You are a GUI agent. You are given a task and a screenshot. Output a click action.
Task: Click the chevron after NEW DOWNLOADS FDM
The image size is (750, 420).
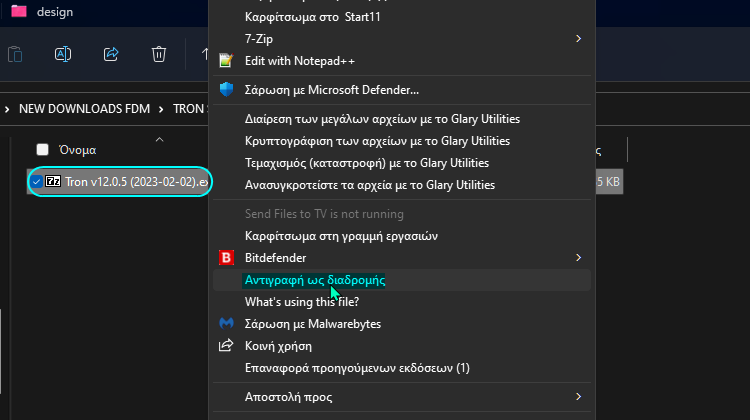coord(161,109)
